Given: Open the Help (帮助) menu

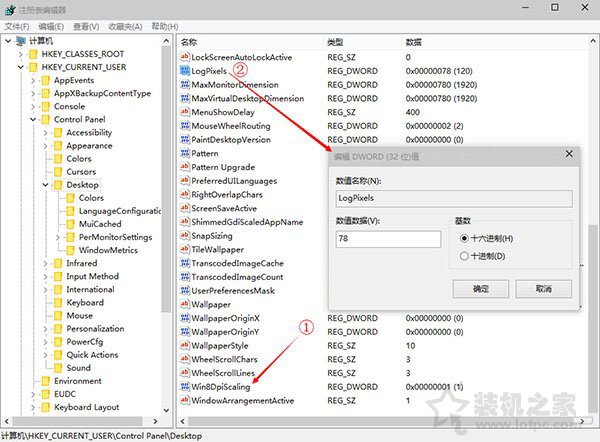Looking at the screenshot, I should [165, 26].
